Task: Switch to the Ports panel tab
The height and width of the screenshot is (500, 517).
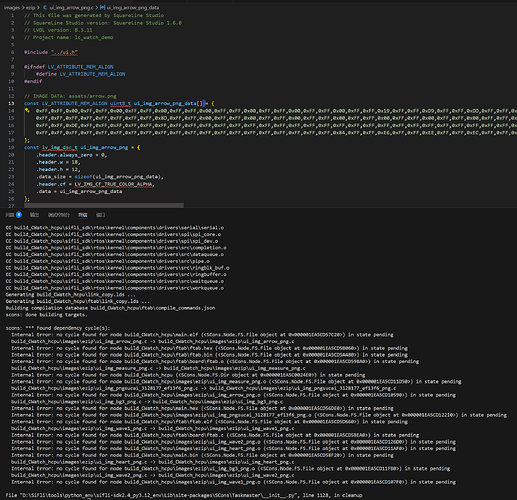Action: coord(100,215)
